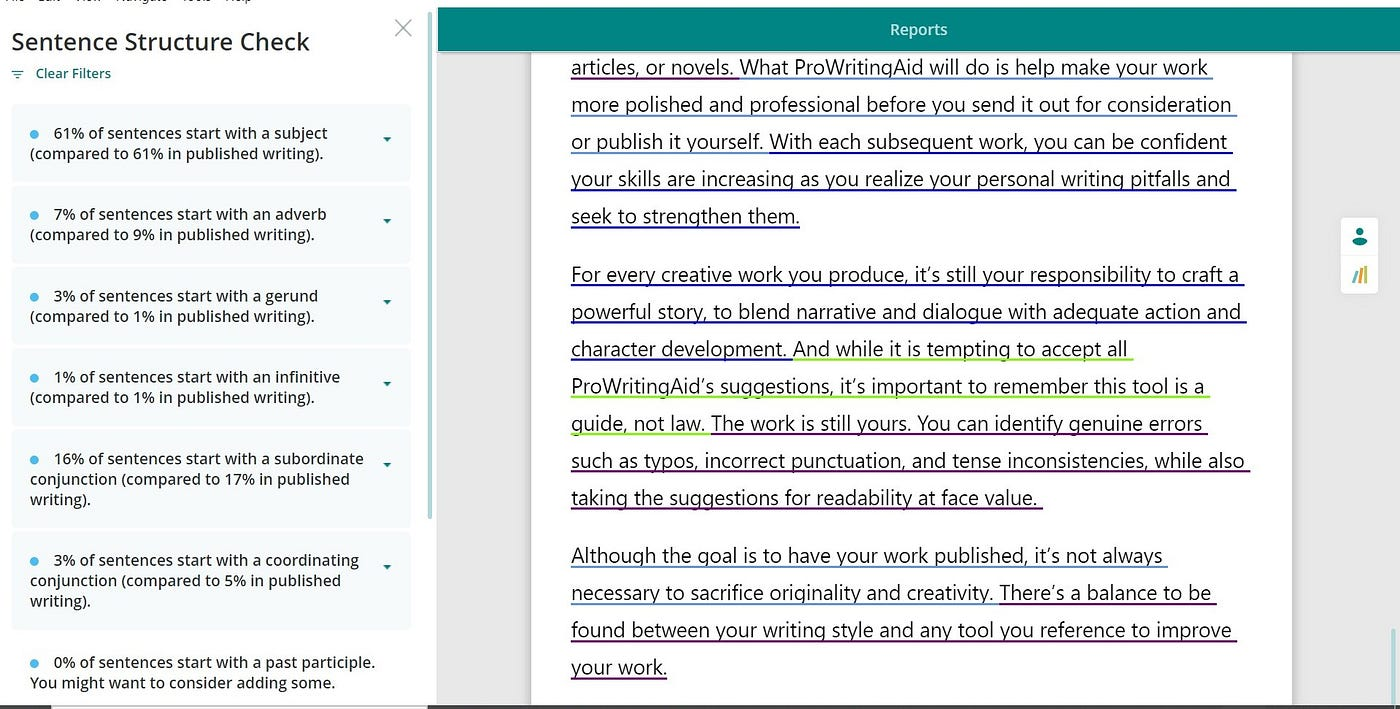The height and width of the screenshot is (709, 1400).
Task: Click text 'You can identify genuine errors'
Action: coord(1060,424)
